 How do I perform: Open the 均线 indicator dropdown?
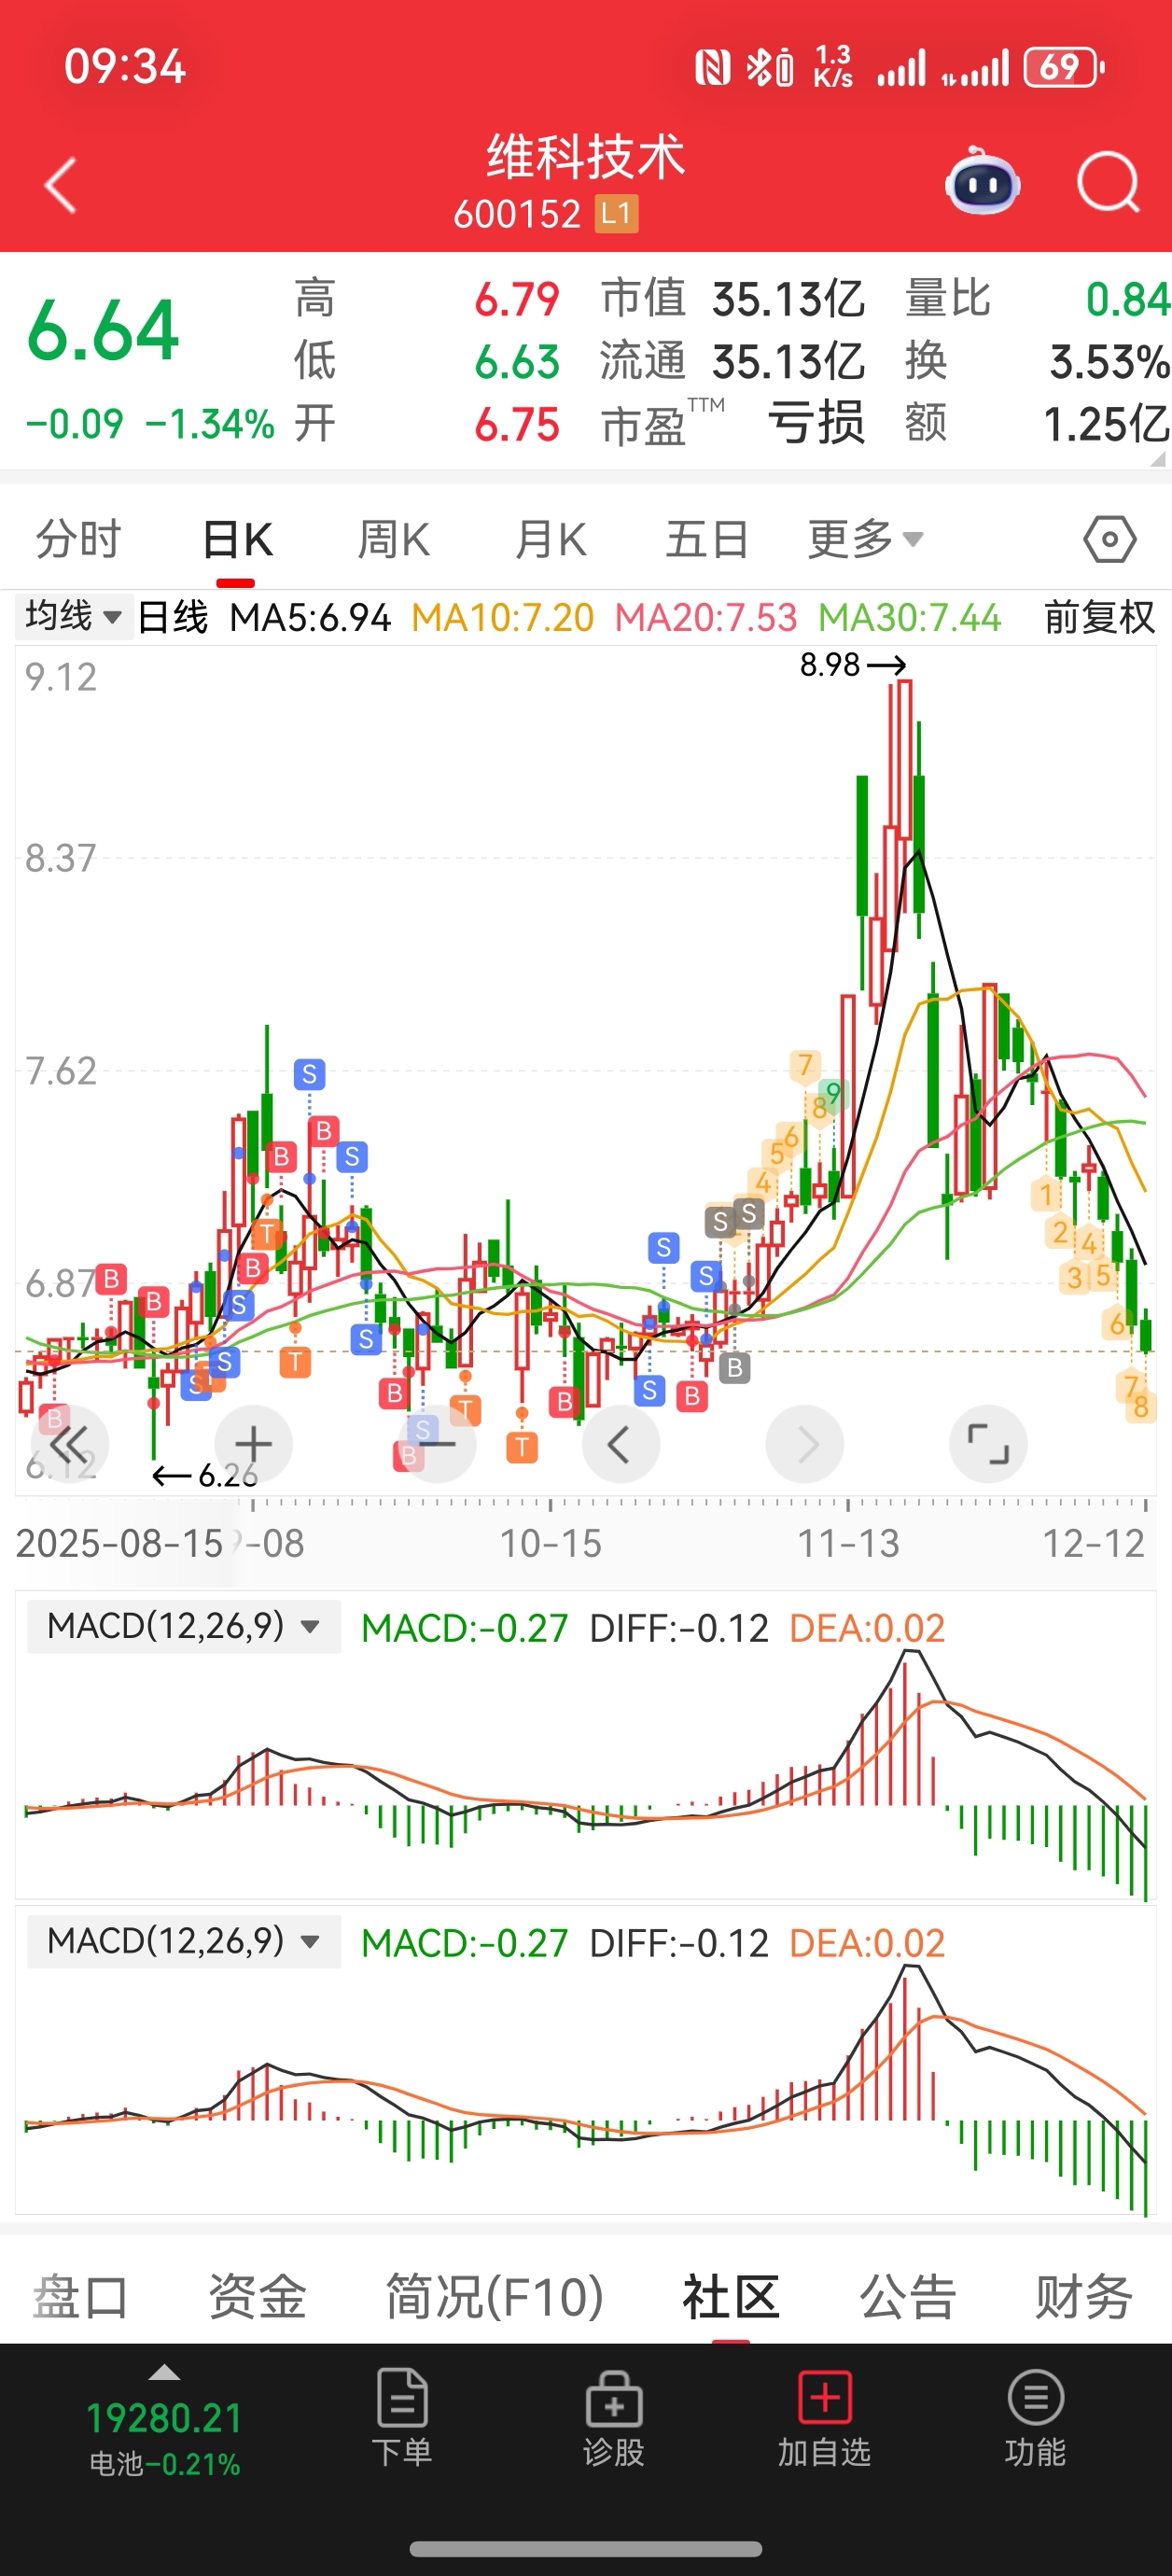[72, 616]
